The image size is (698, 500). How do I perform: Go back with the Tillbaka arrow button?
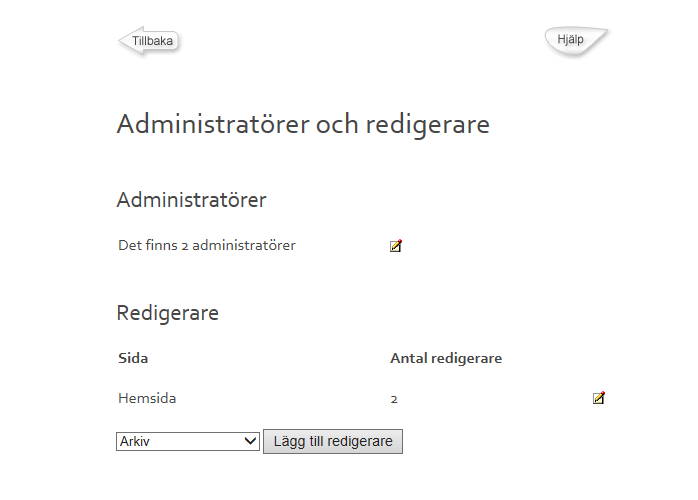pos(150,41)
